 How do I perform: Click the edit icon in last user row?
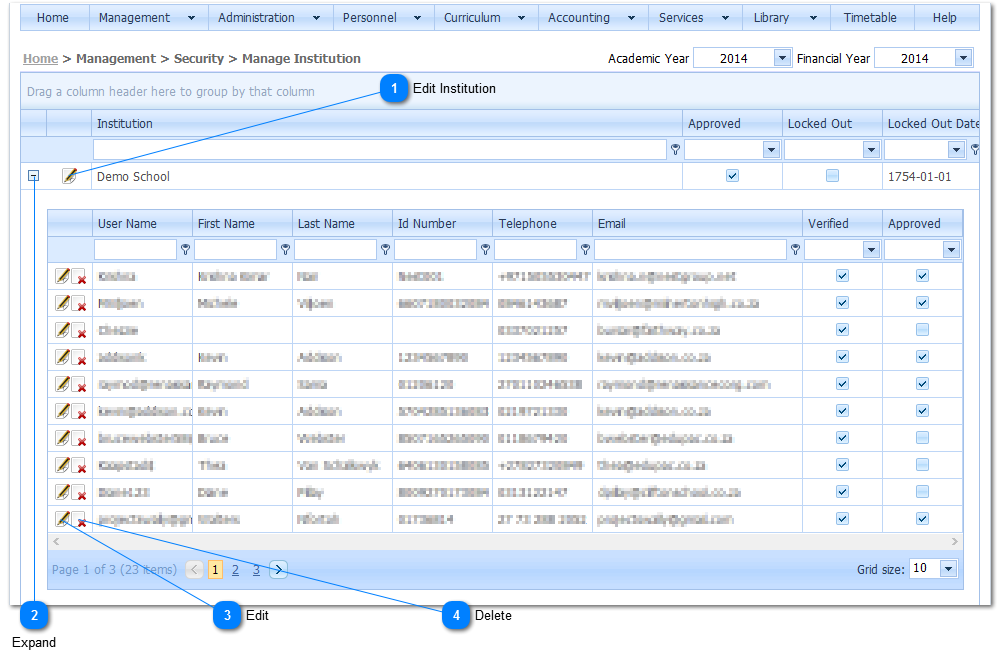62,518
